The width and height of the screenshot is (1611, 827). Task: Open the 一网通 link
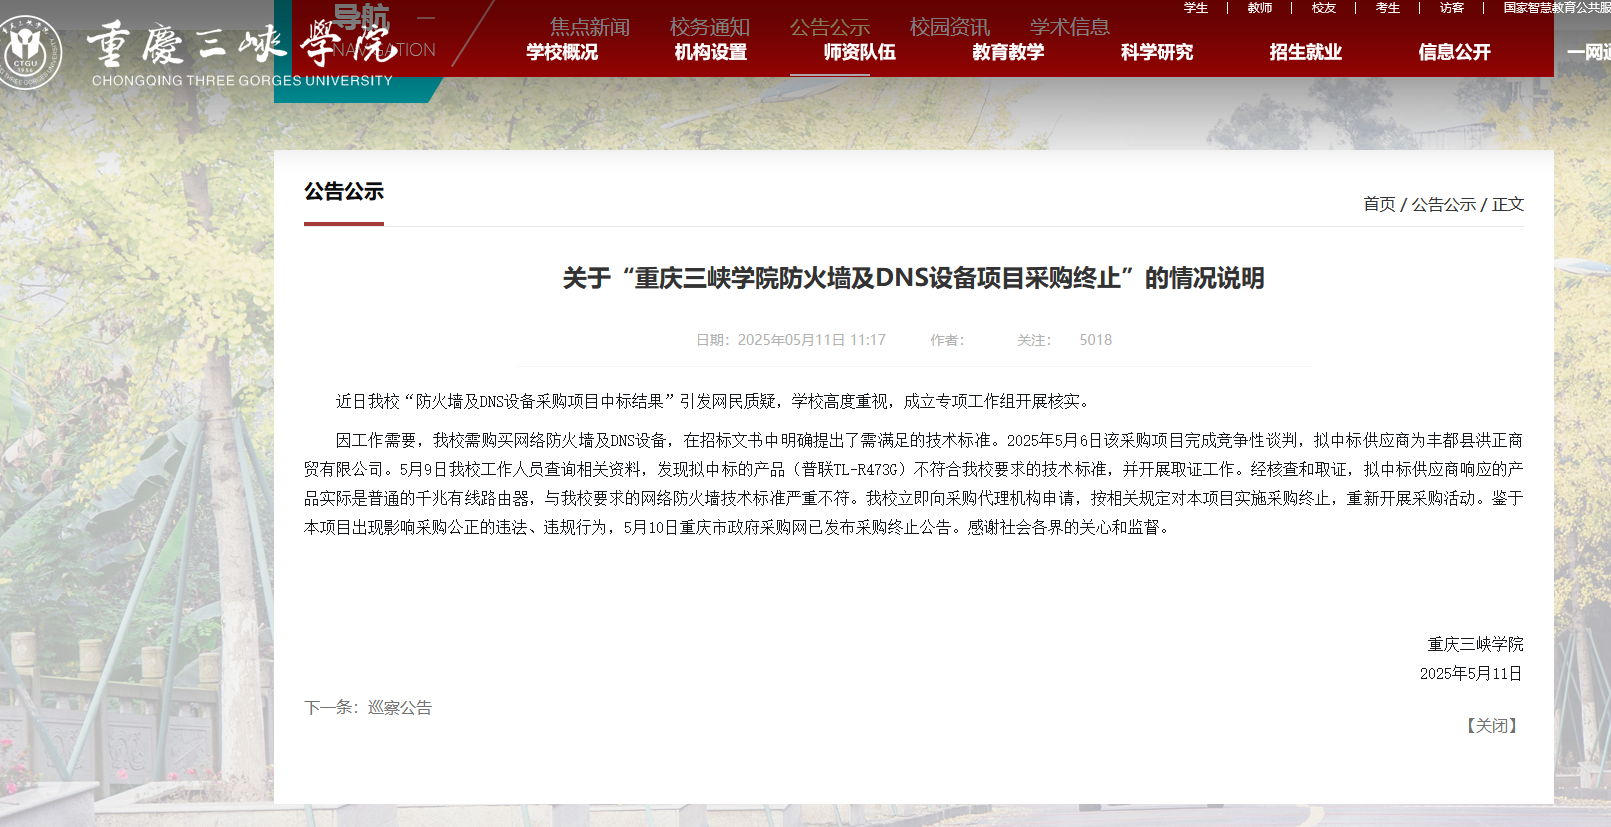[x=1589, y=52]
